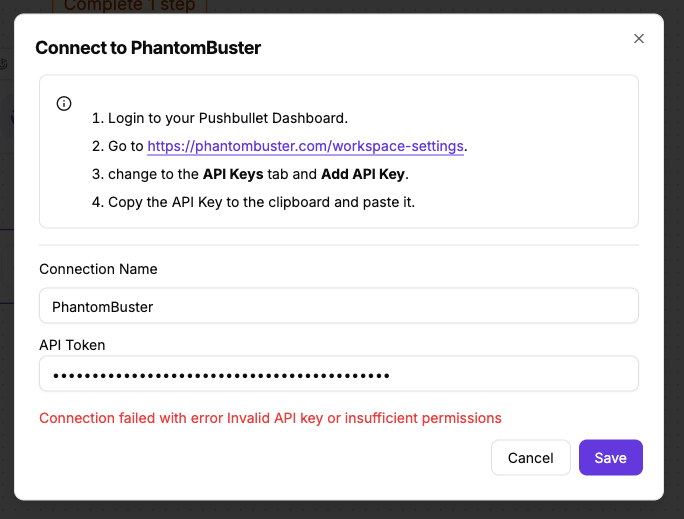Click the Connect to PhantomBuster dialog title

point(148,47)
